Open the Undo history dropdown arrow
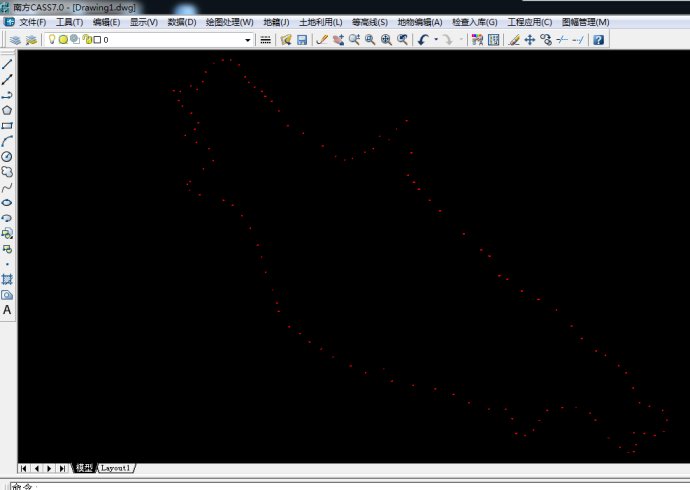The width and height of the screenshot is (690, 490). point(436,40)
